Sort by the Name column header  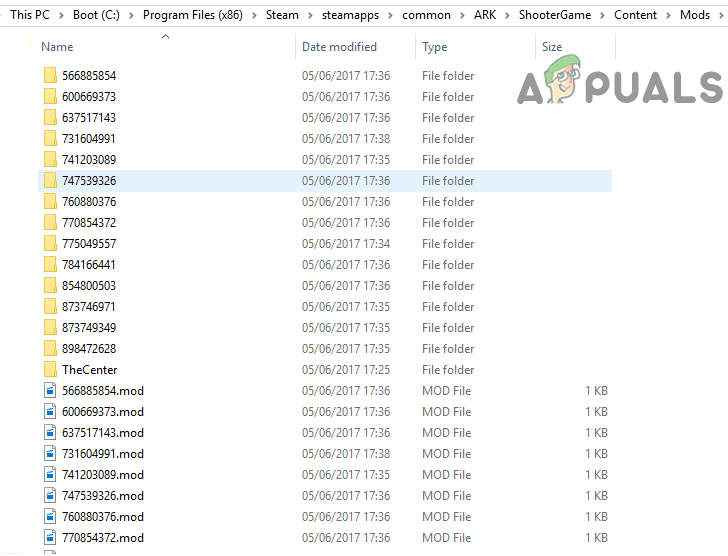click(57, 47)
